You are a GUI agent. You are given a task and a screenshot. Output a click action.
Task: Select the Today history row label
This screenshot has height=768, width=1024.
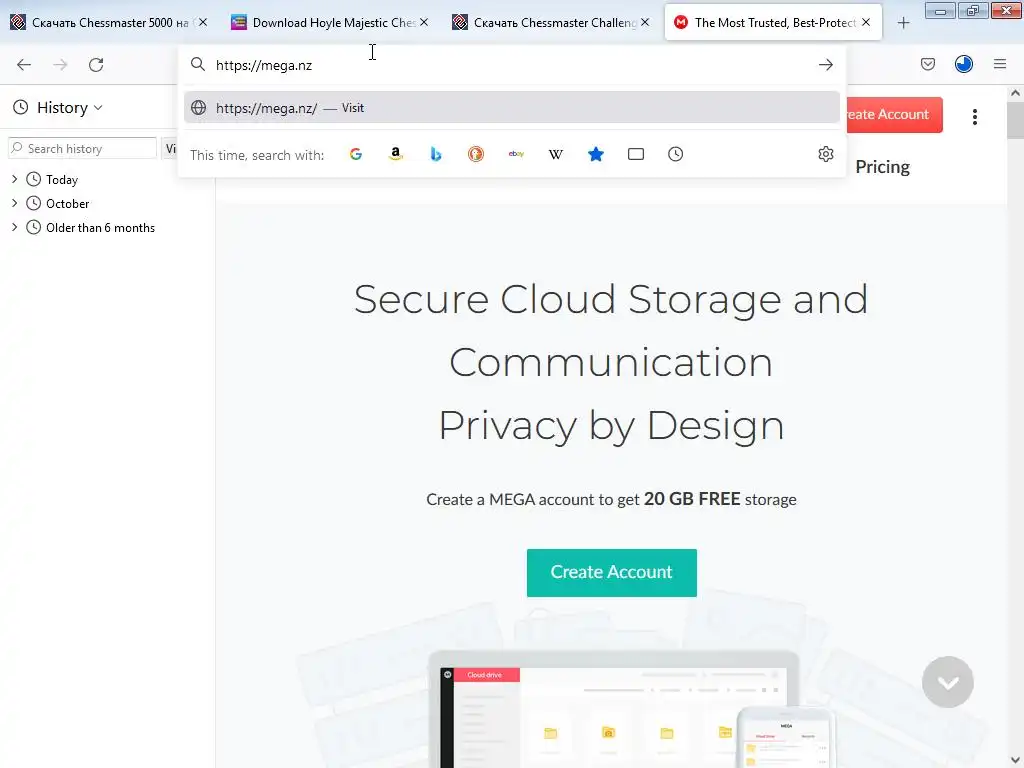coord(62,180)
